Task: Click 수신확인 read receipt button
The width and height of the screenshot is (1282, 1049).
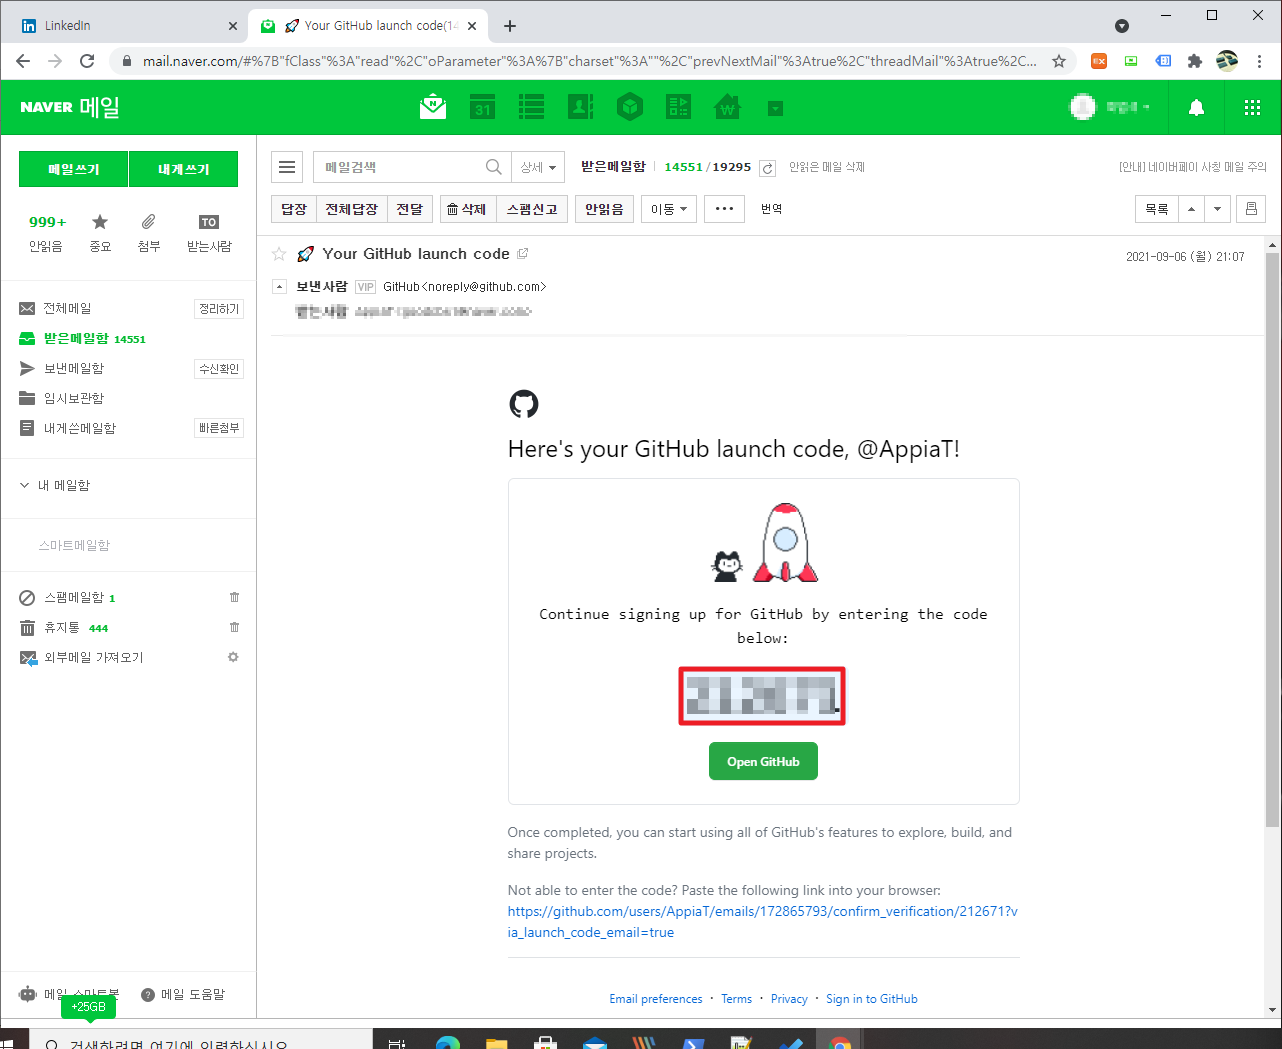Action: (x=219, y=369)
